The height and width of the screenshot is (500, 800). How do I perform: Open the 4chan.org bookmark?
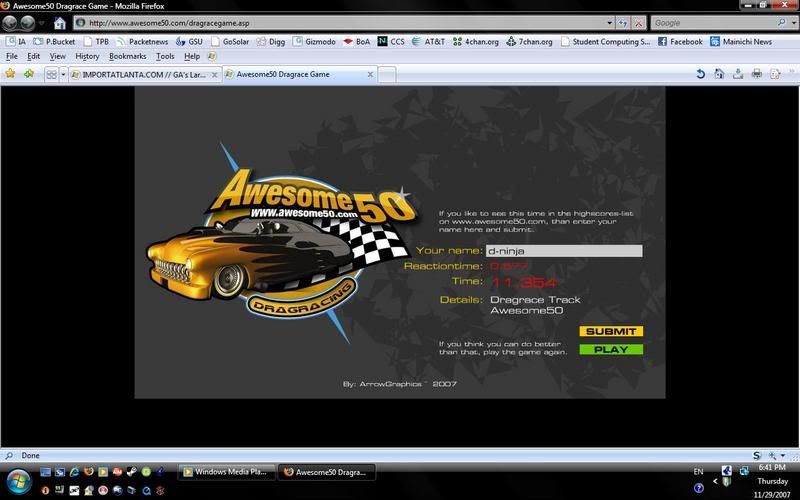tap(476, 41)
